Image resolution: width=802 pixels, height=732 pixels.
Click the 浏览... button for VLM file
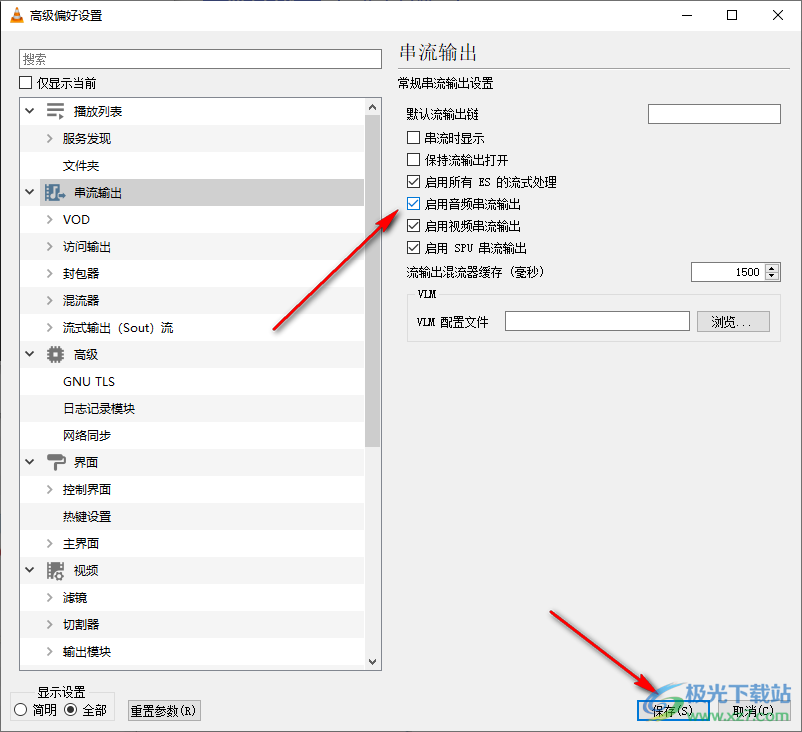pyautogui.click(x=733, y=321)
